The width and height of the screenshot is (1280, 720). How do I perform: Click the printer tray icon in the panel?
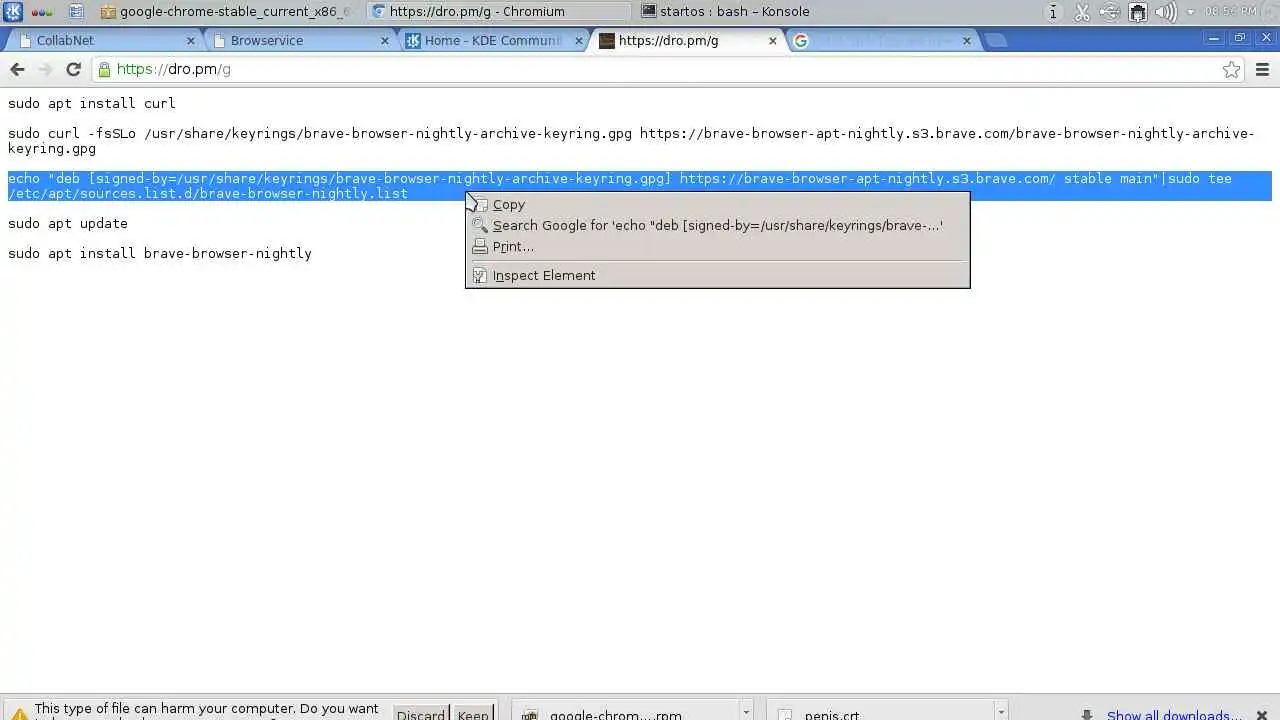[x=1138, y=12]
